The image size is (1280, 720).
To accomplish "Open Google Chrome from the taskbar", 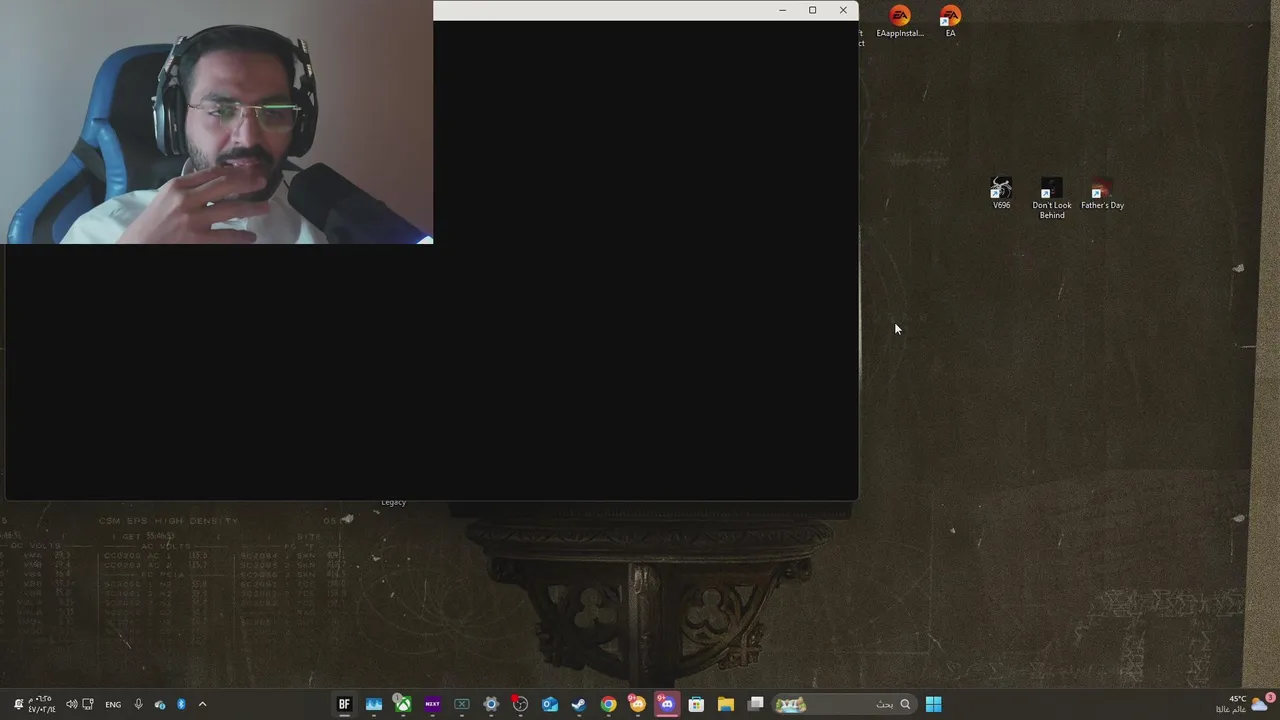I will 608,704.
